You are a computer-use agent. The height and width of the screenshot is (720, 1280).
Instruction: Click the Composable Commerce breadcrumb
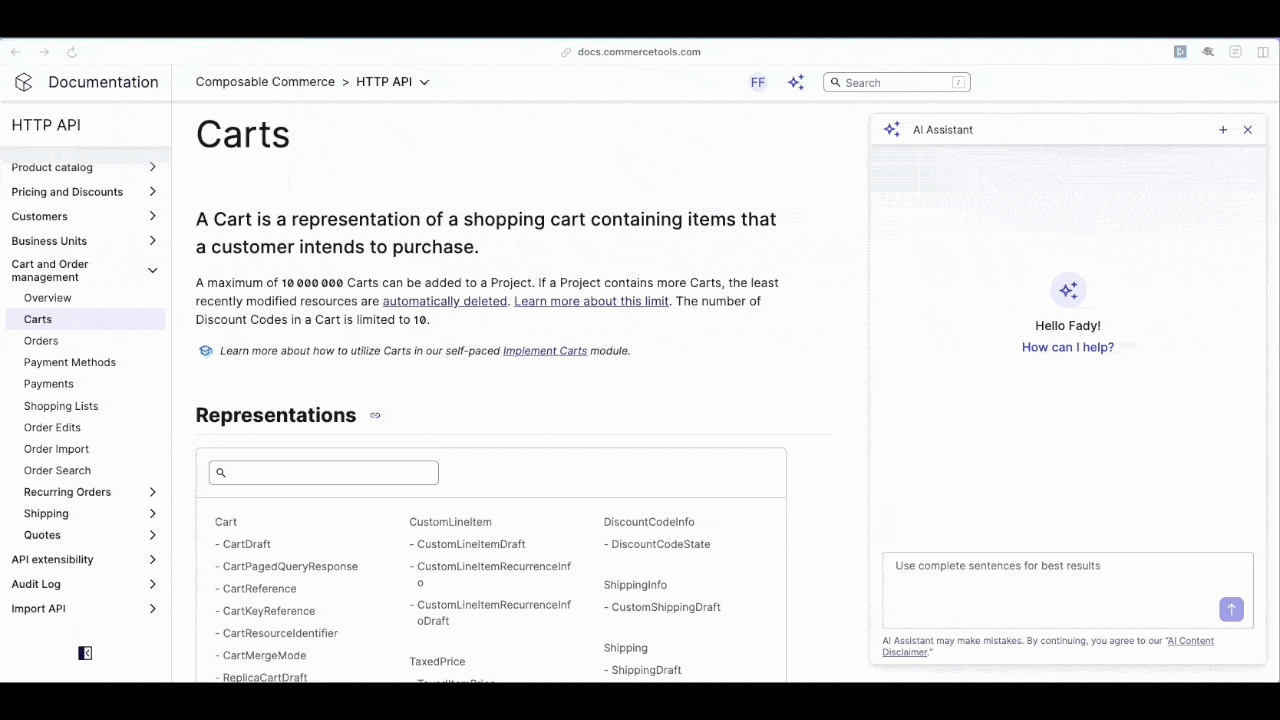pos(265,82)
